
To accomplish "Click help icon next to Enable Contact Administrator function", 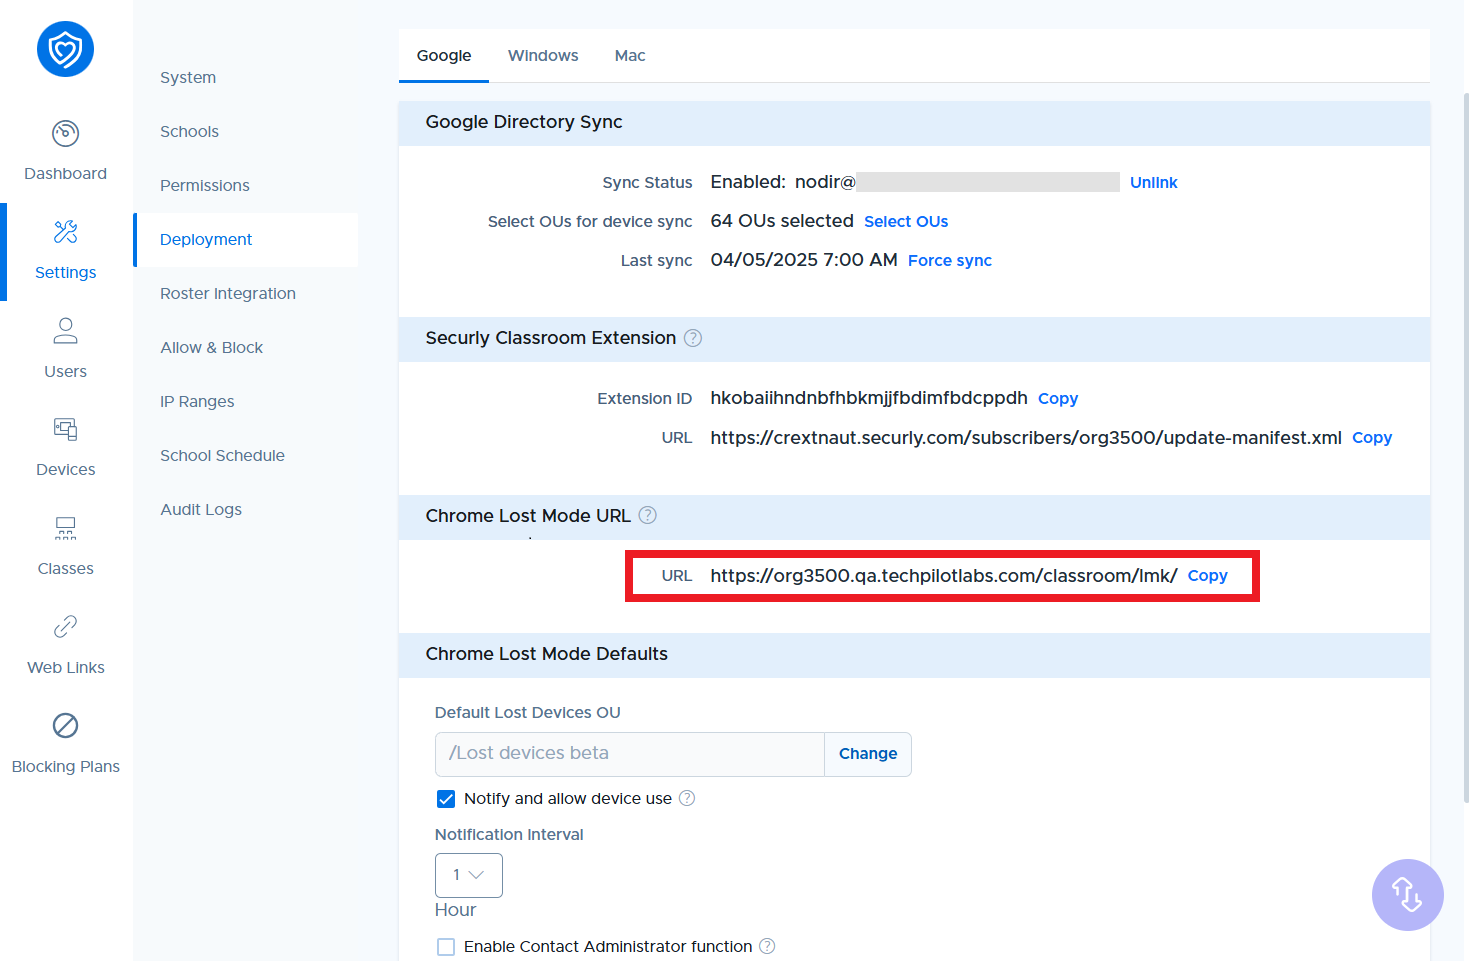I will pyautogui.click(x=767, y=946).
